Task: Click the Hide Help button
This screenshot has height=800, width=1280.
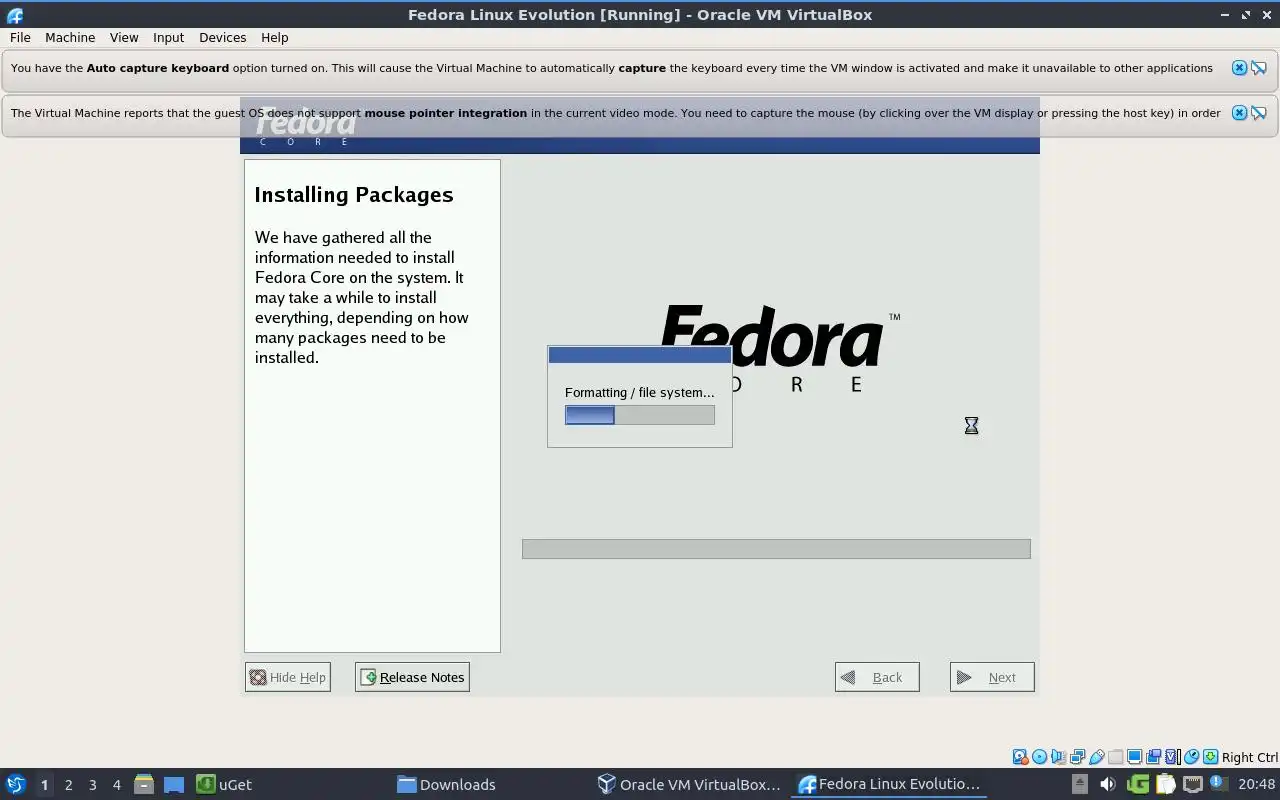Action: [287, 677]
